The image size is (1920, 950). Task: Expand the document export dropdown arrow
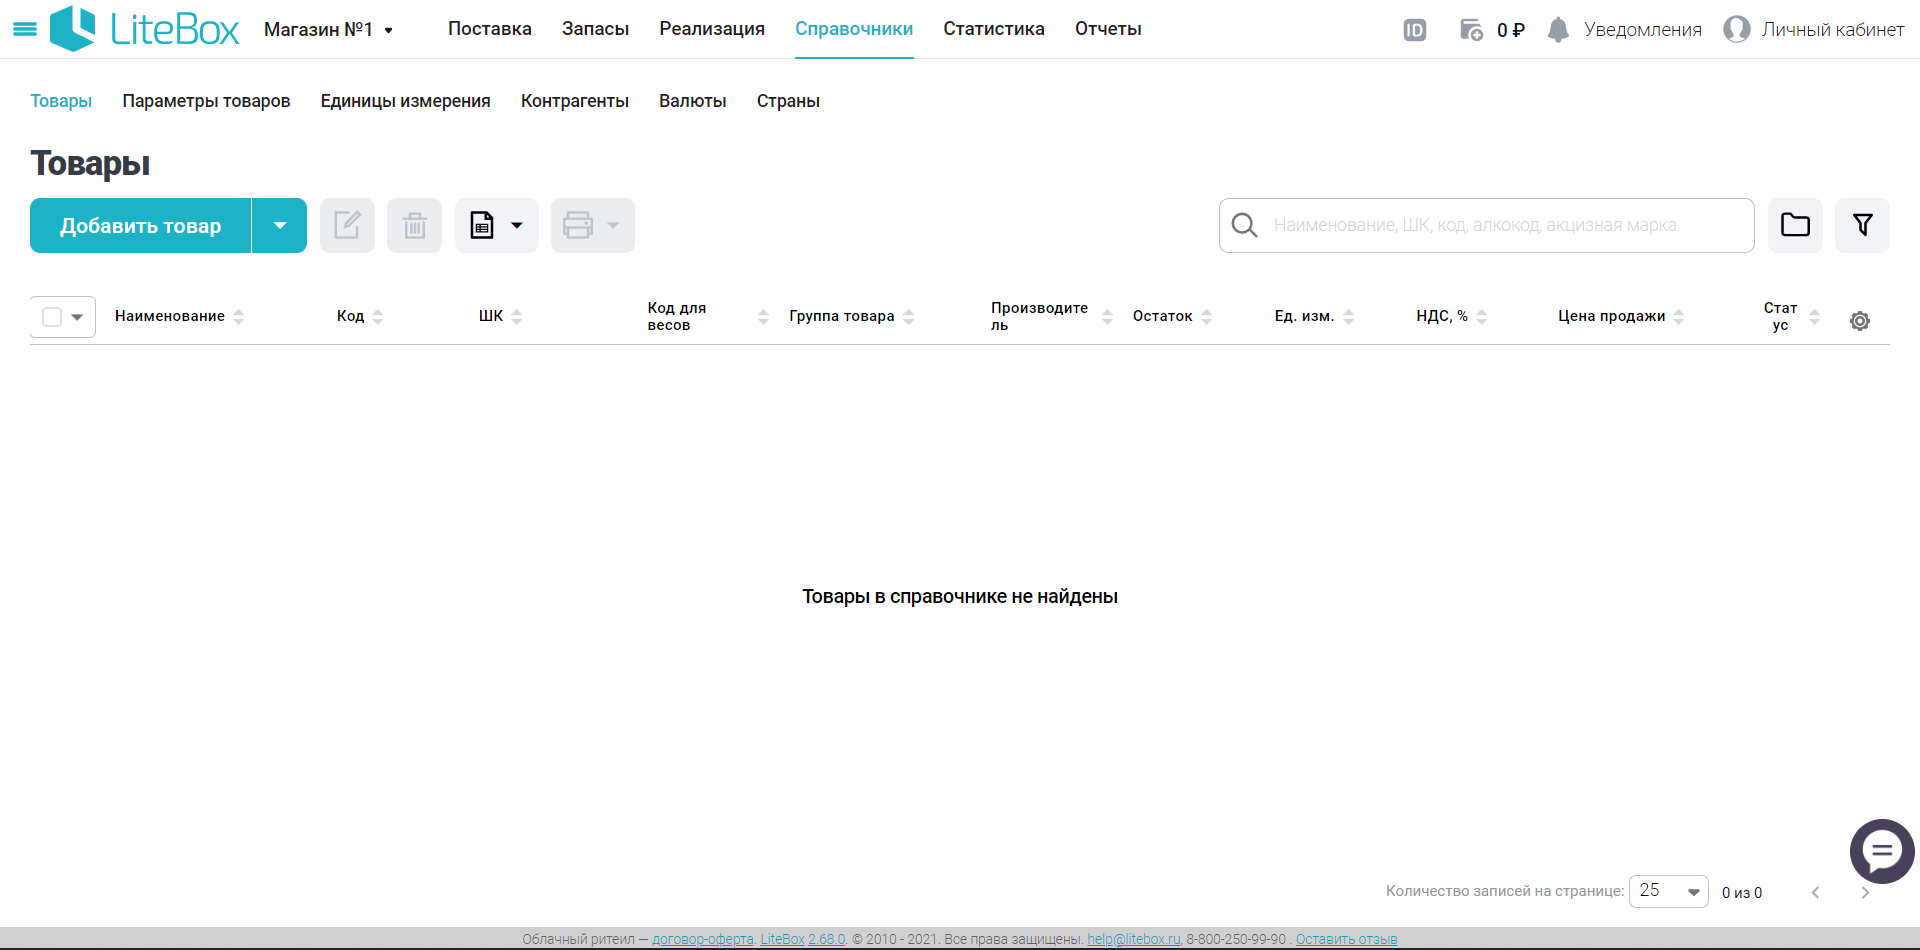517,225
